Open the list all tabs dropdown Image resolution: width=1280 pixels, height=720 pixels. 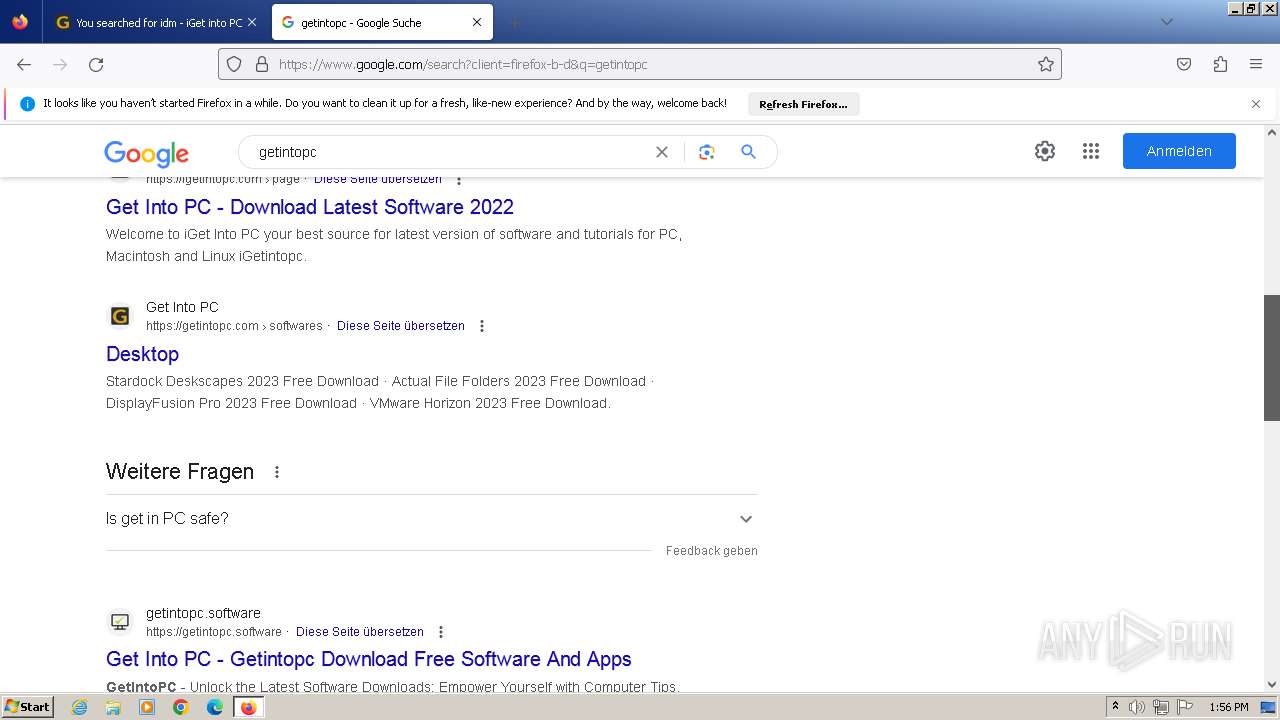tap(1167, 22)
